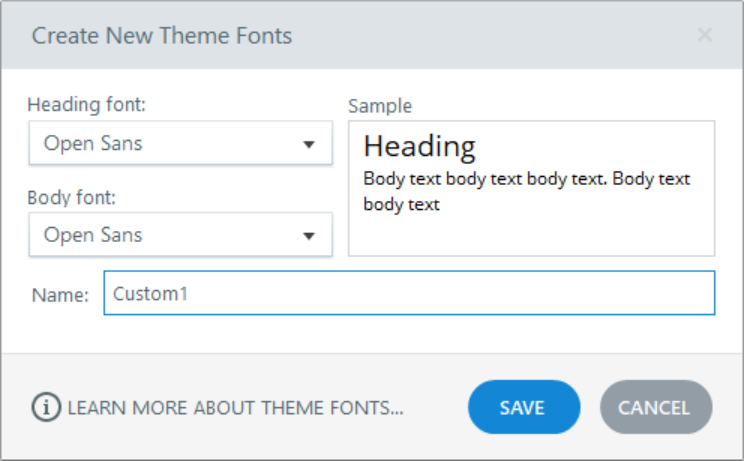Click Open Sans in Body font box

click(93, 235)
